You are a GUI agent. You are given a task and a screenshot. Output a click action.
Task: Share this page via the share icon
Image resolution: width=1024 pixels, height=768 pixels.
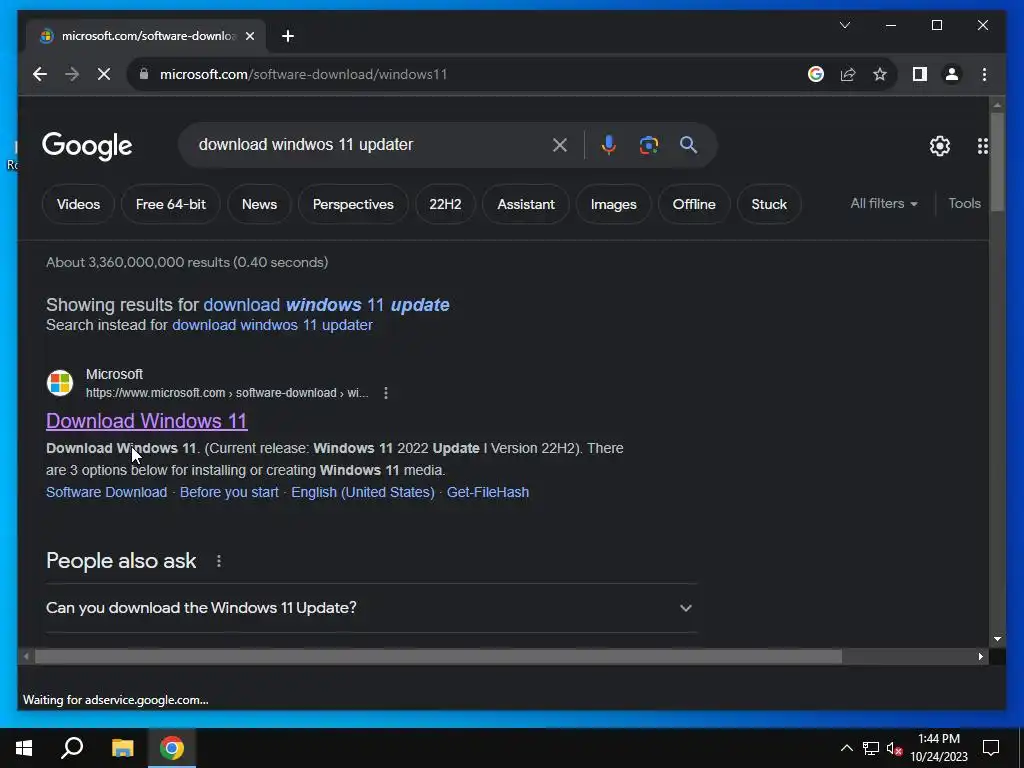point(848,74)
